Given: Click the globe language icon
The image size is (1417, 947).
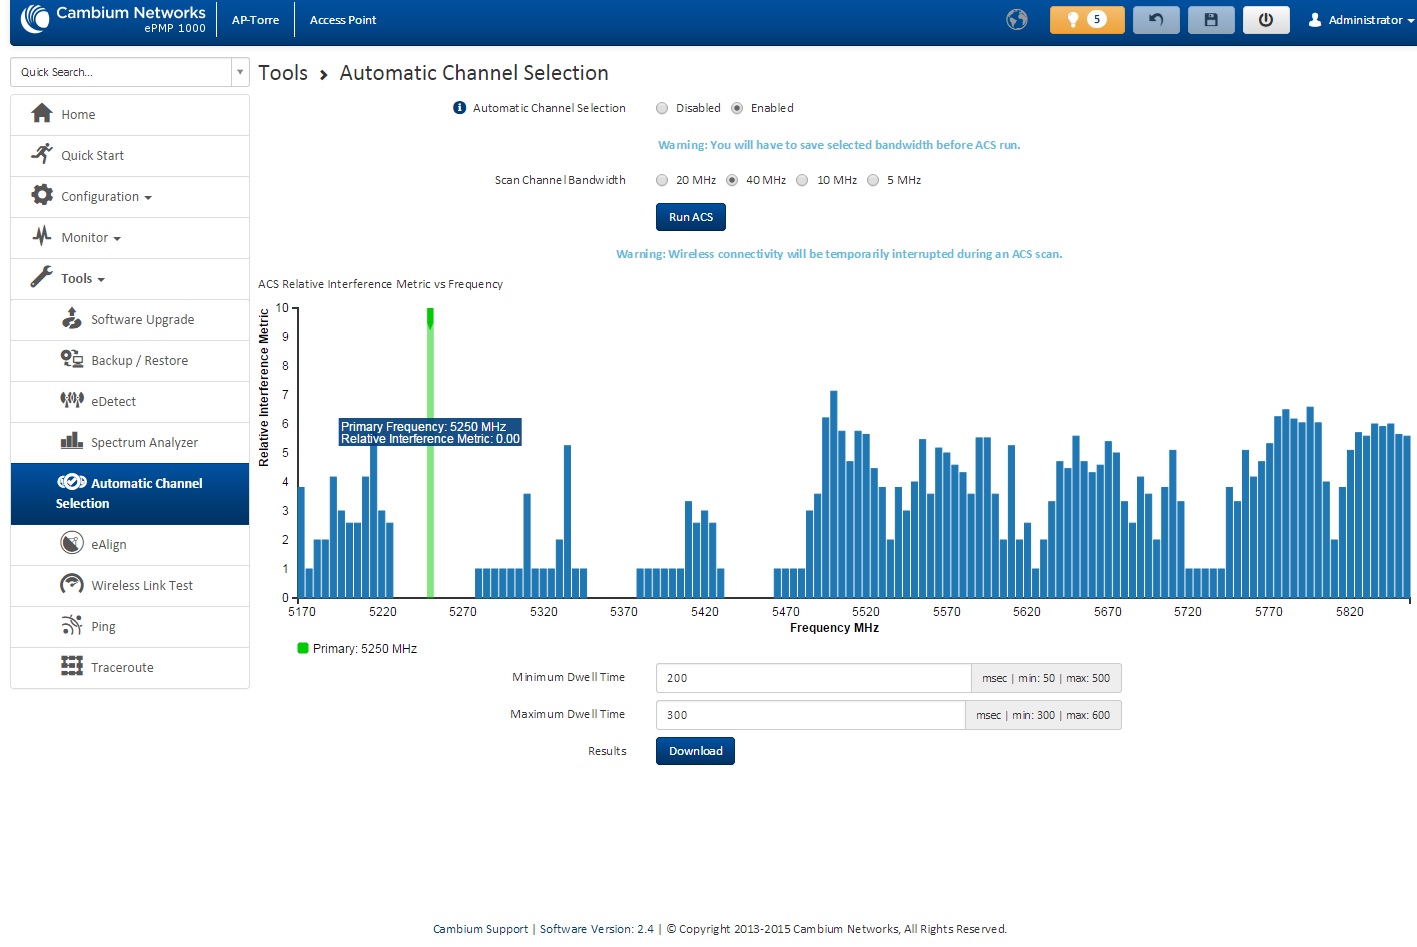Looking at the screenshot, I should [1017, 20].
